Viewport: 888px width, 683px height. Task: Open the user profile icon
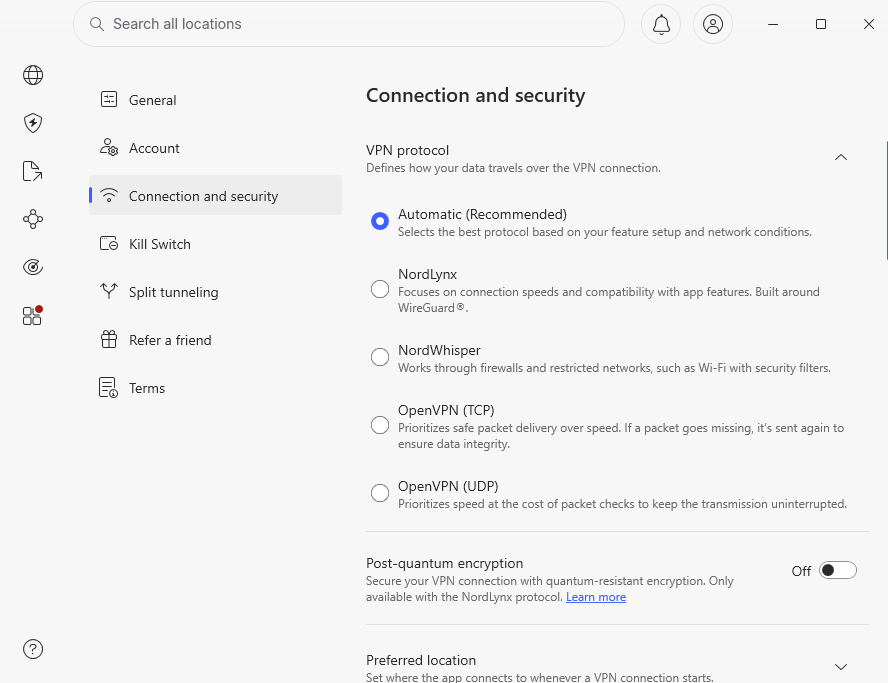pos(713,24)
